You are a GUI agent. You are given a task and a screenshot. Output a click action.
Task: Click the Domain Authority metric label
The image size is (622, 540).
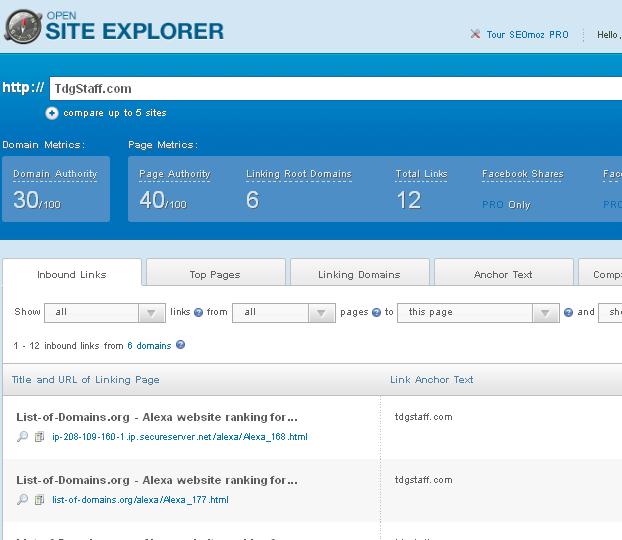pos(55,174)
